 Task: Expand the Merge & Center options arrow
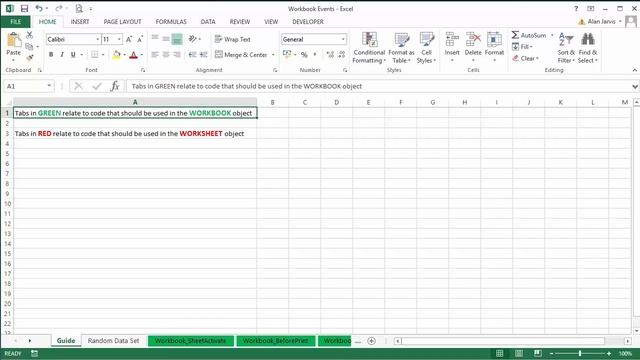[x=273, y=55]
